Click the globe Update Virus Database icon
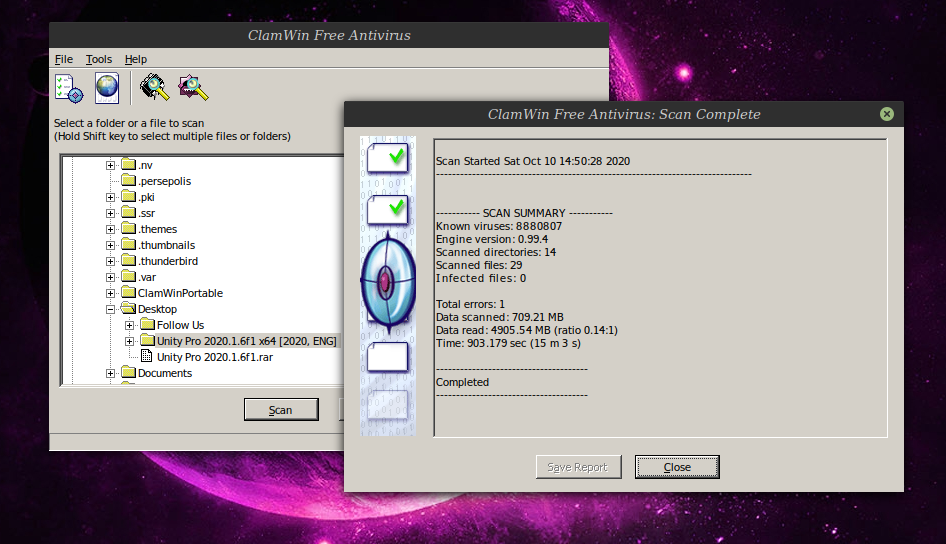Image resolution: width=946 pixels, height=544 pixels. (107, 88)
